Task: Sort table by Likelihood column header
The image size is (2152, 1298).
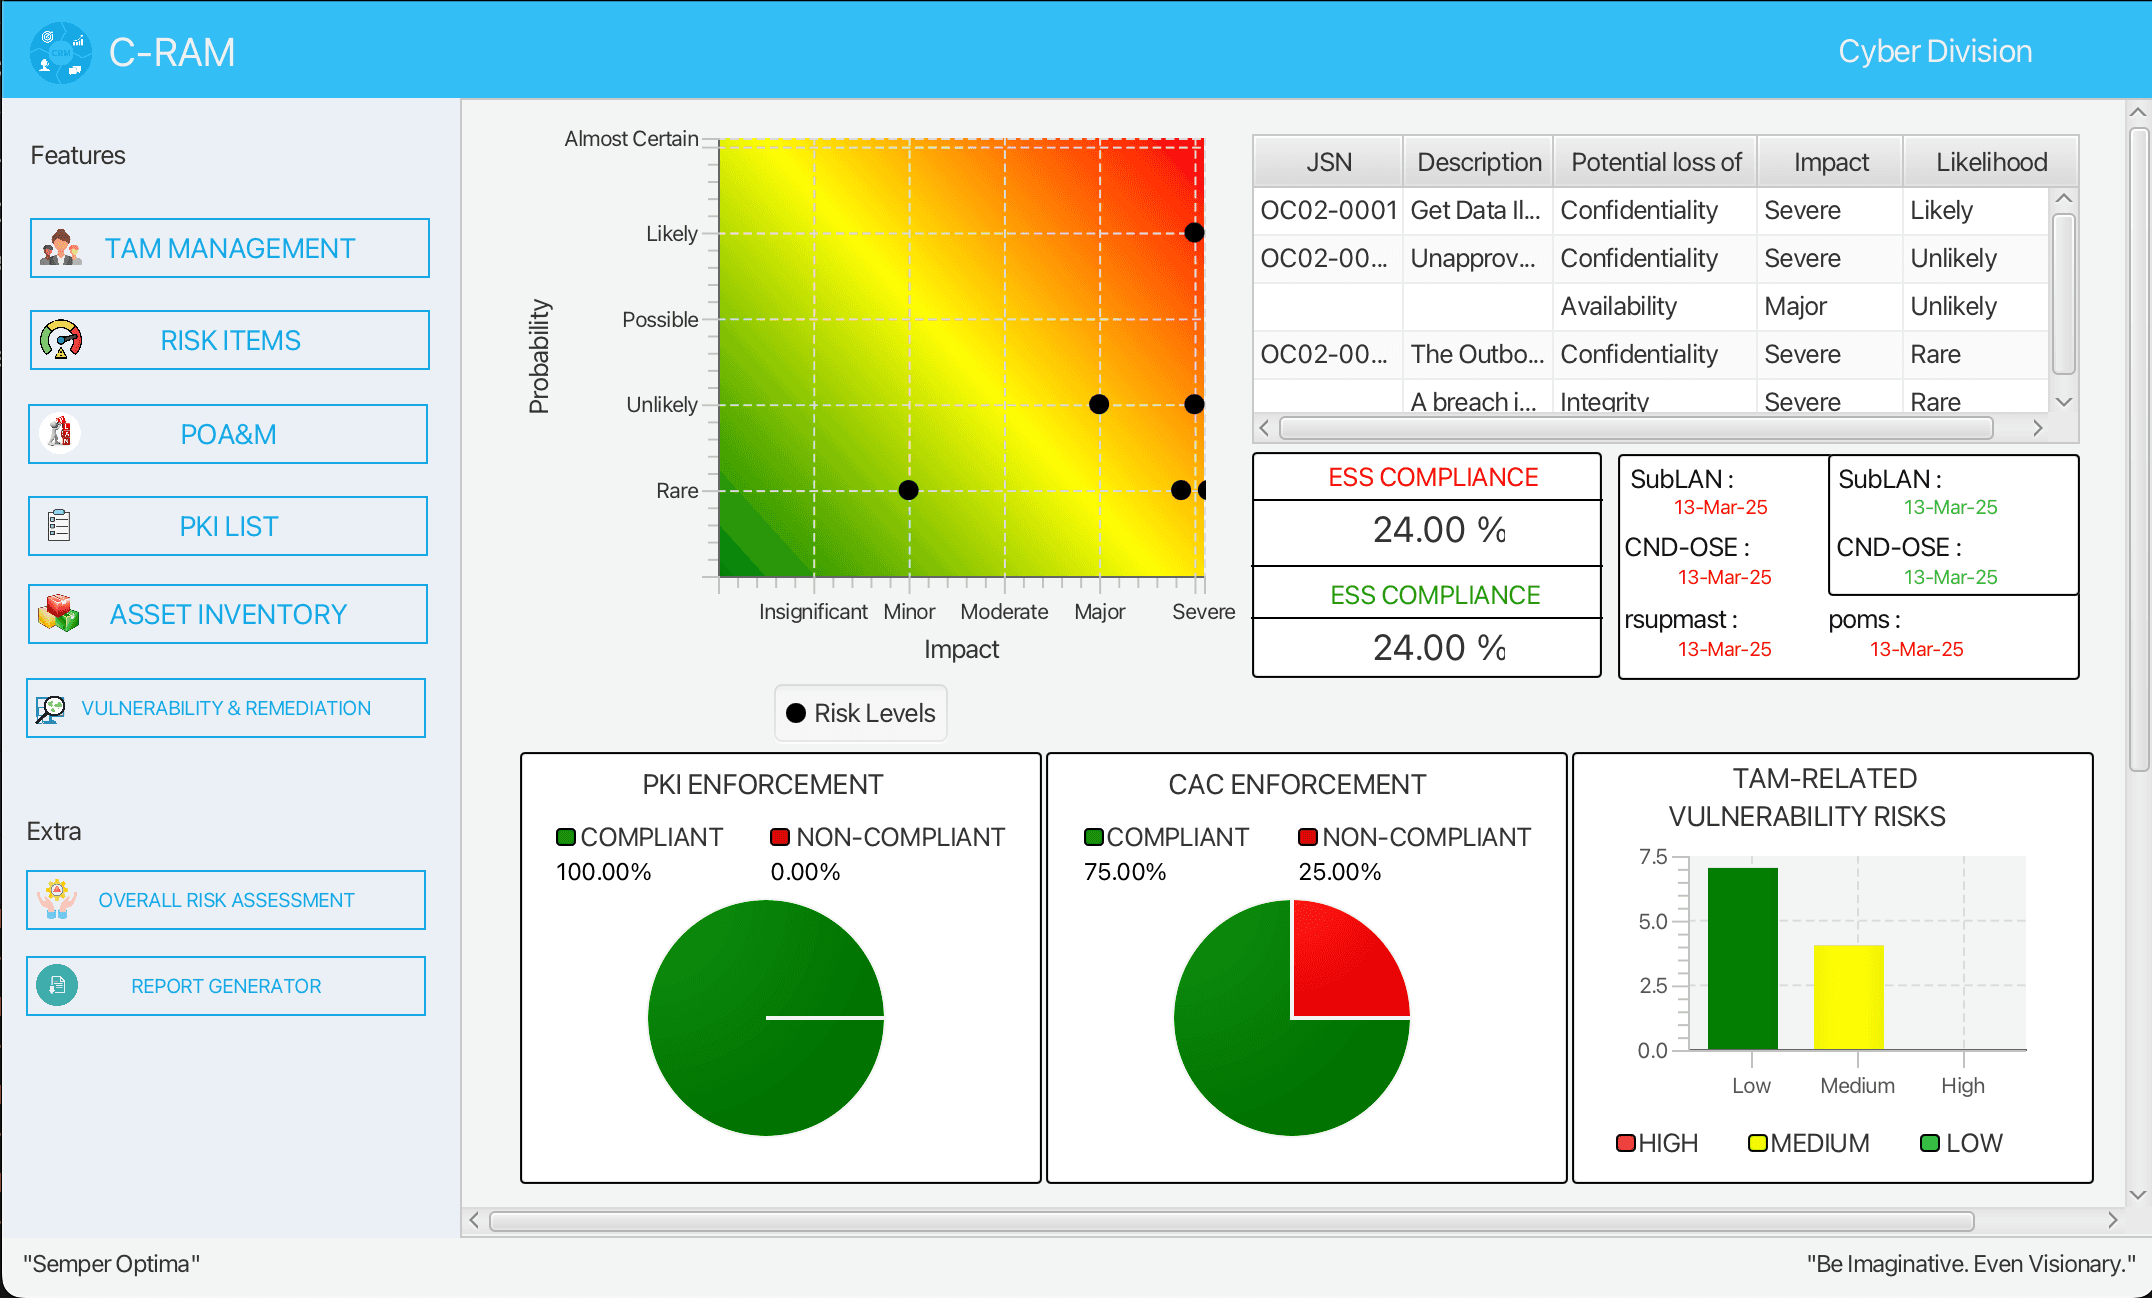Action: (1990, 162)
